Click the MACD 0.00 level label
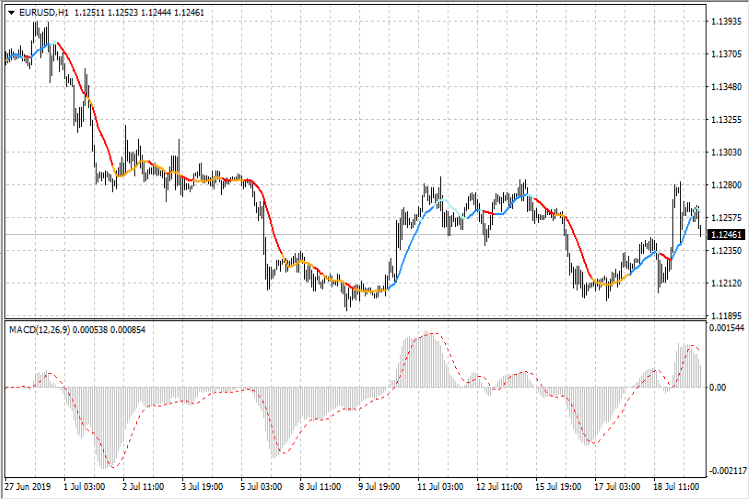750x500 pixels. 717,388
